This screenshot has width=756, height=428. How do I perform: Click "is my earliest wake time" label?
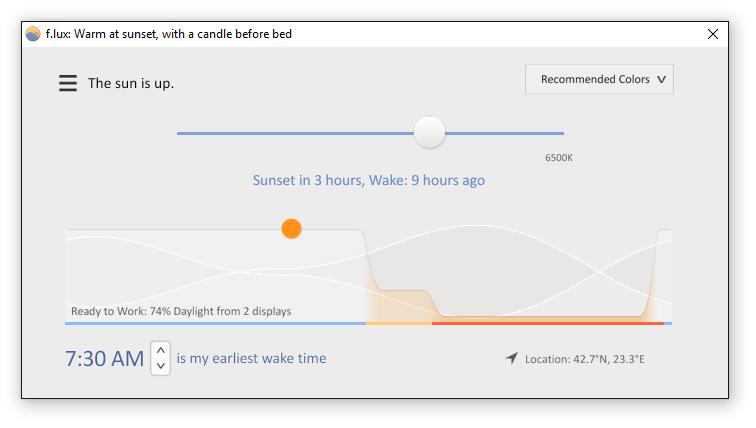[251, 358]
